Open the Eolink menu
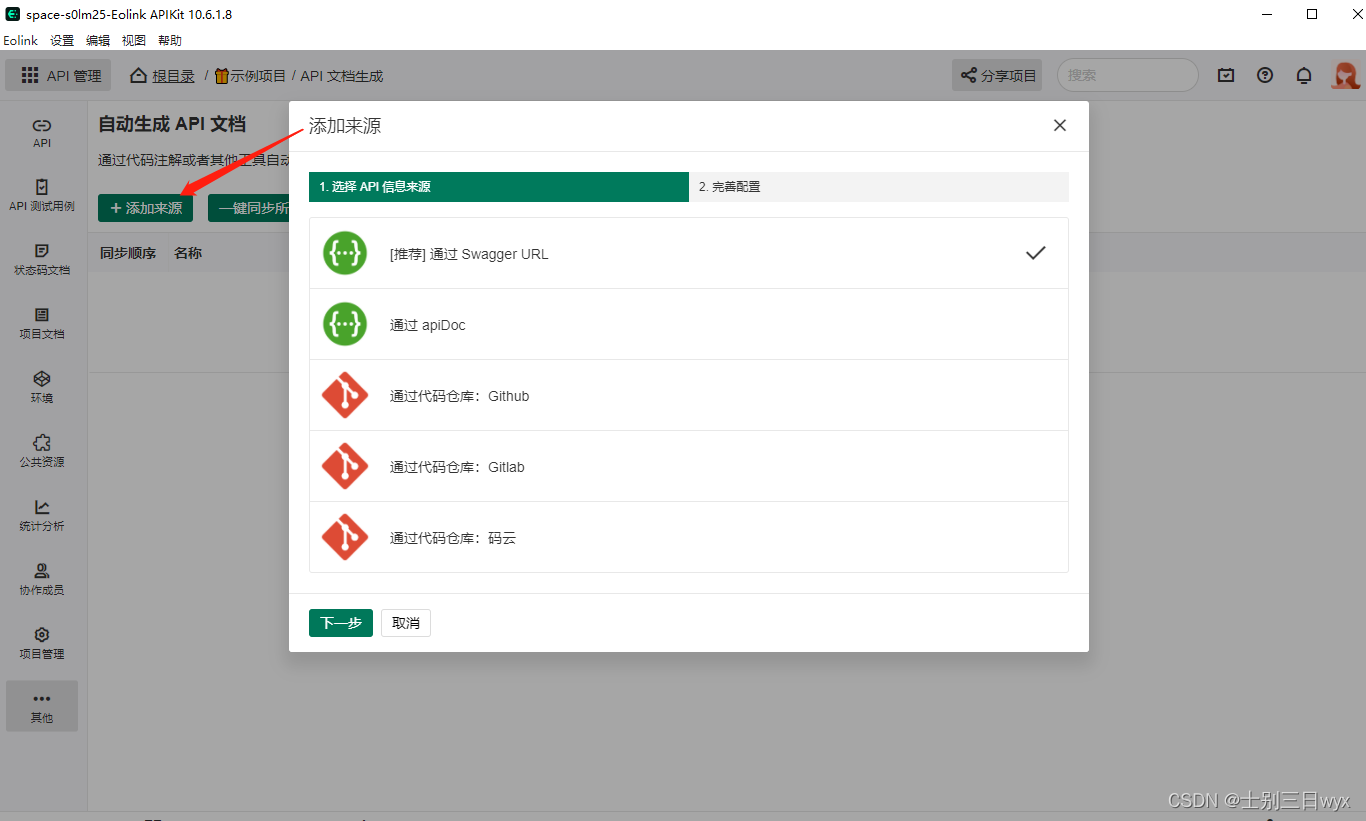The height and width of the screenshot is (821, 1366). (20, 40)
